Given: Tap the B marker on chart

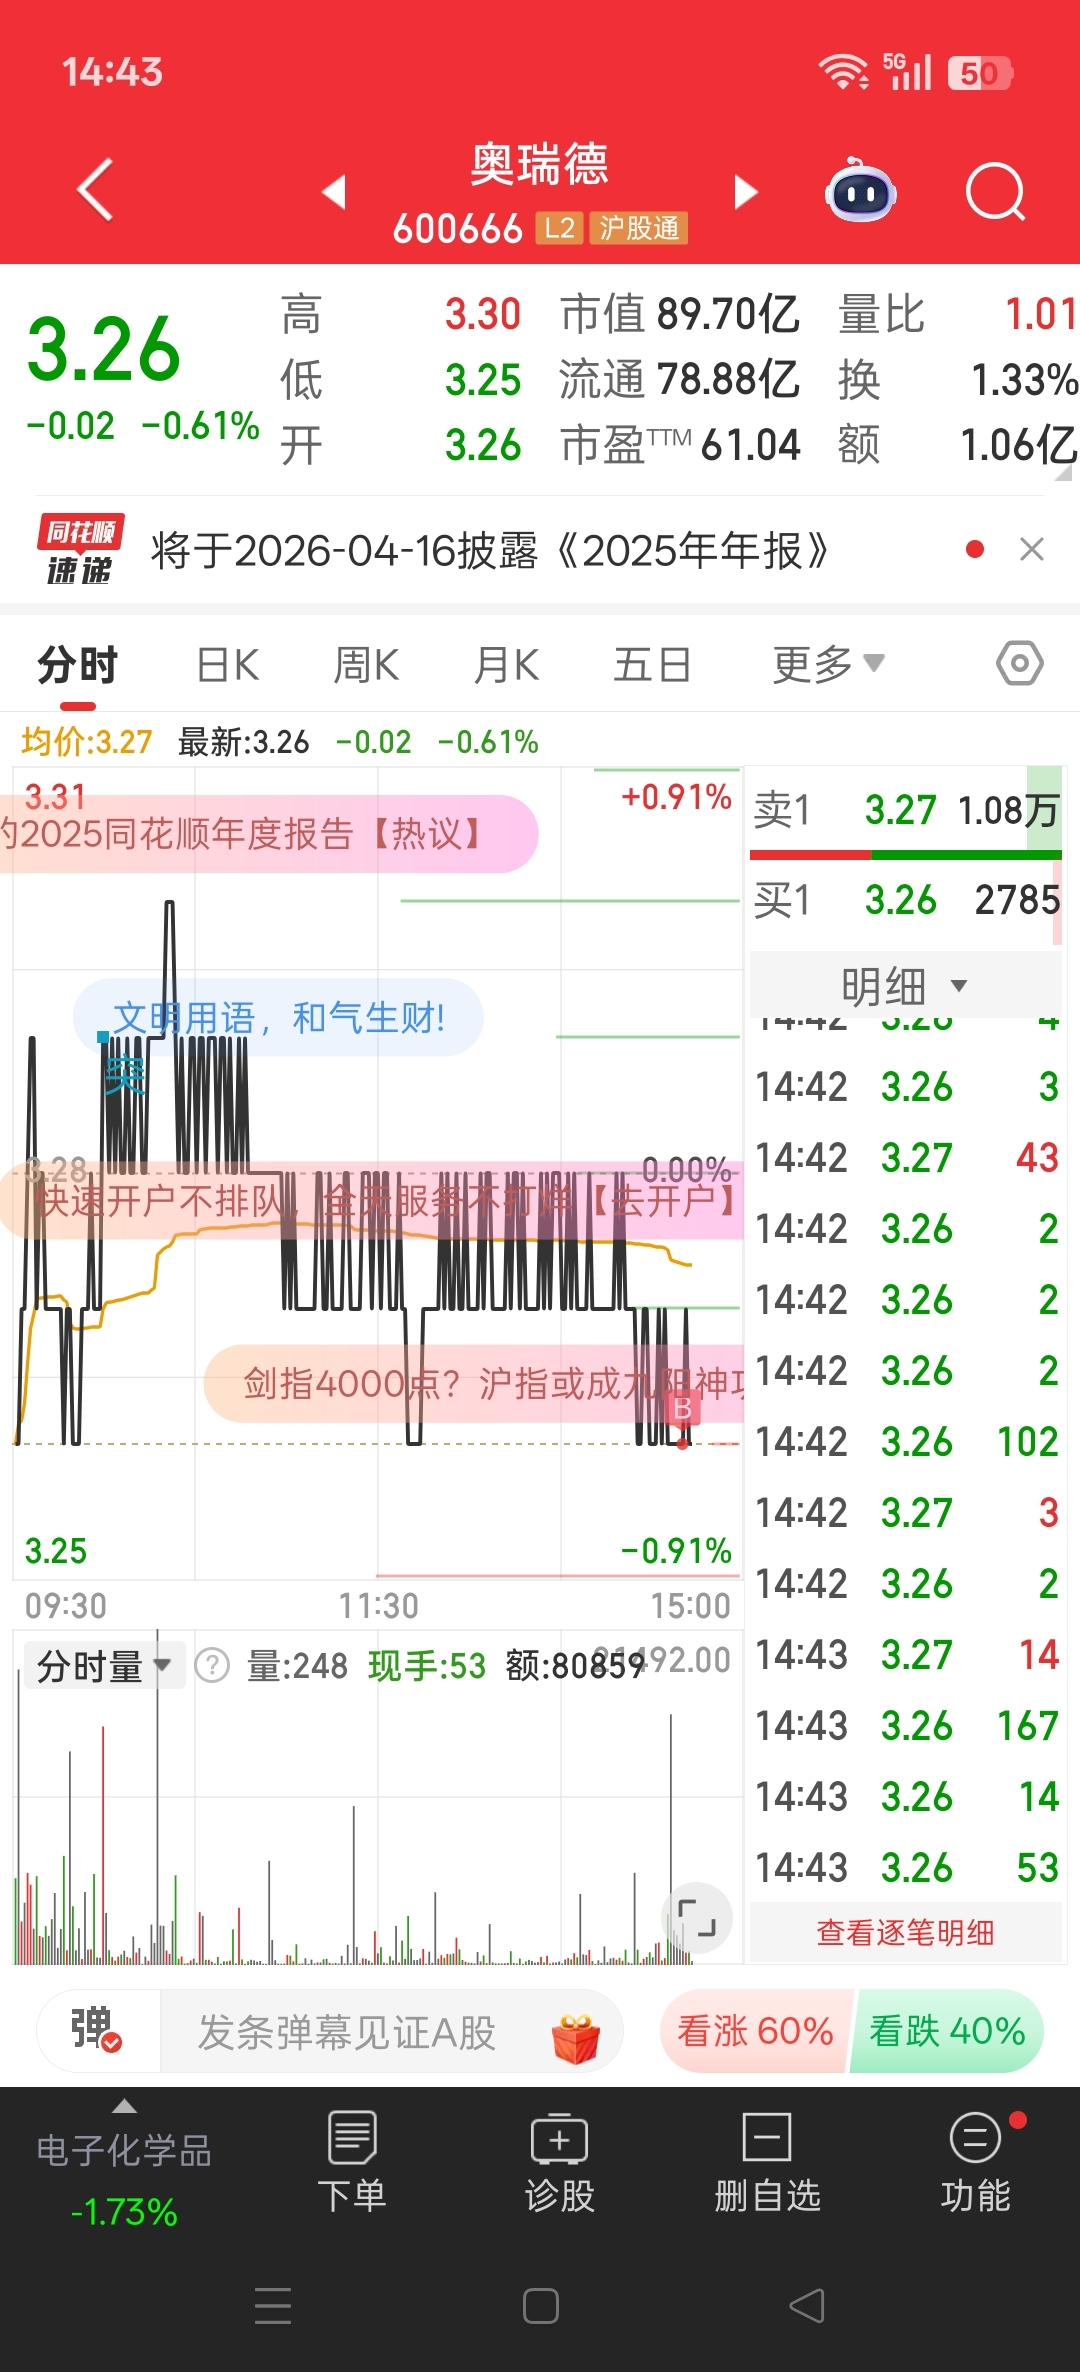Looking at the screenshot, I should pos(682,1408).
